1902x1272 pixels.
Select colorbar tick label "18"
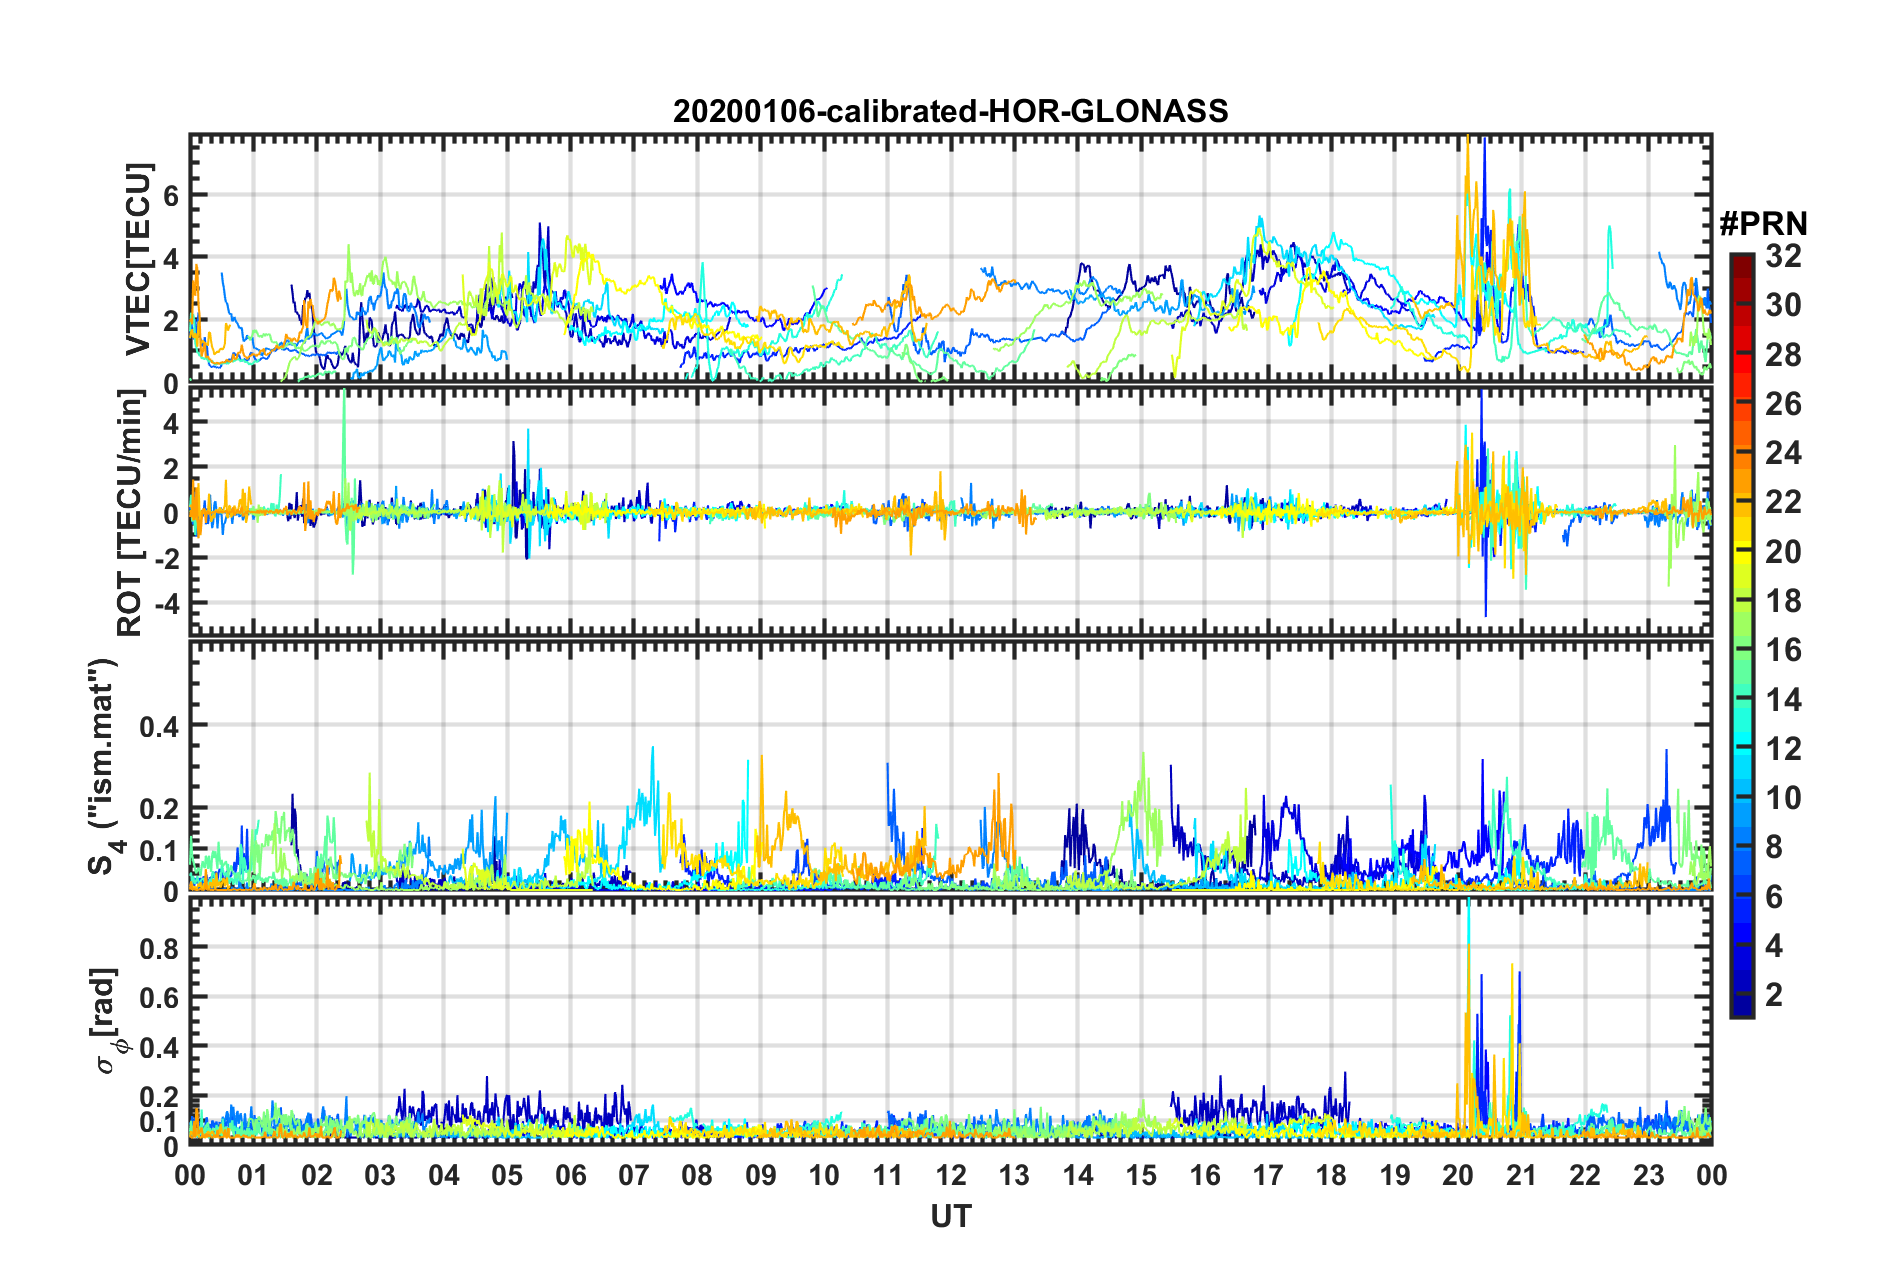(x=1784, y=601)
